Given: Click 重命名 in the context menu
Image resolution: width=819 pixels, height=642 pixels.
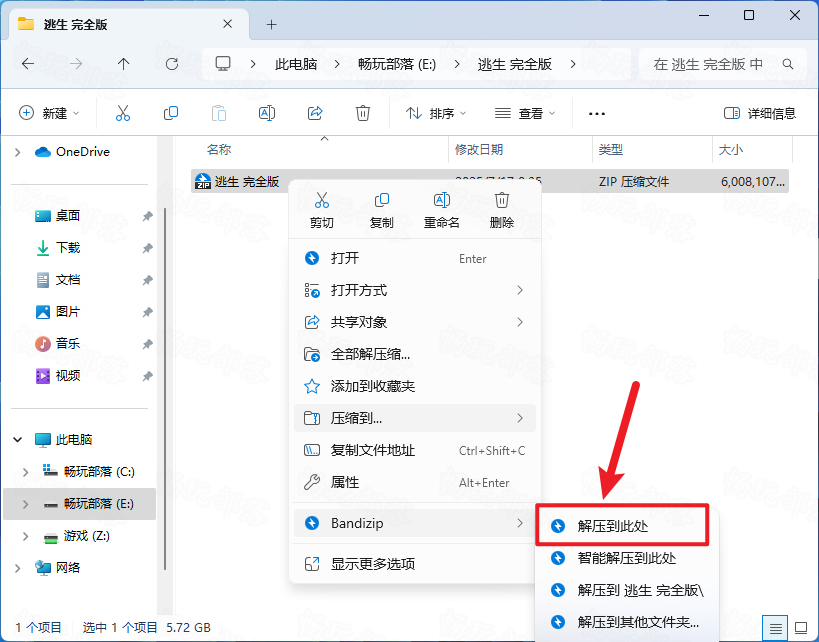Looking at the screenshot, I should 441,210.
